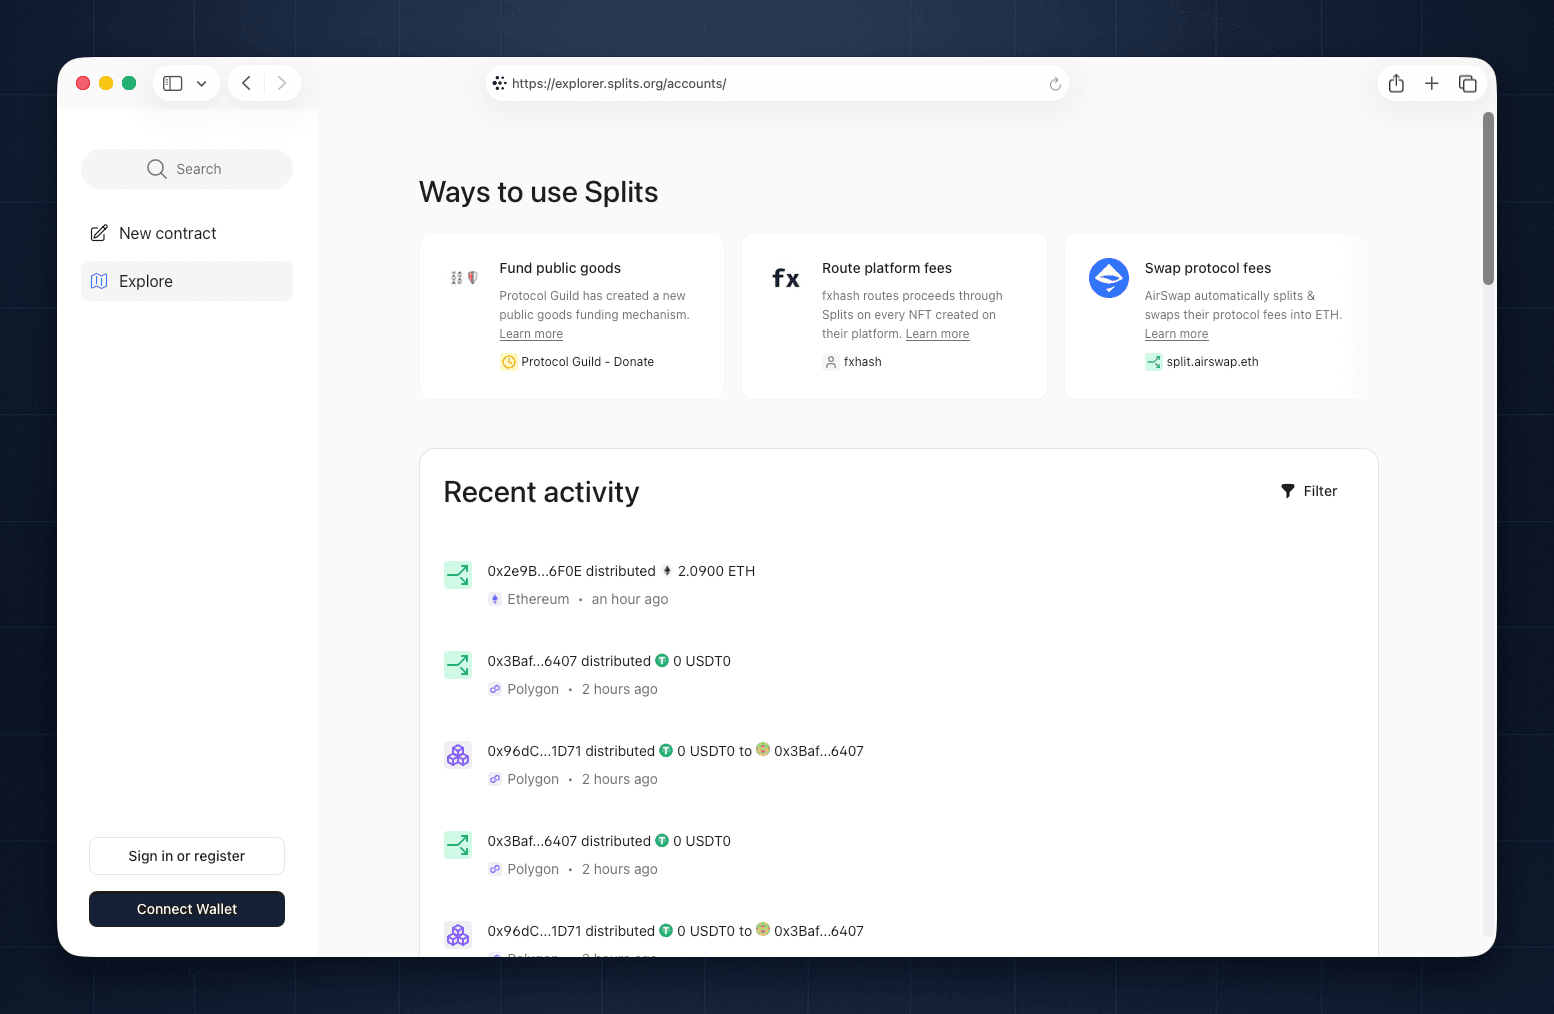
Task: Open the fxhash account link
Action: click(x=852, y=362)
